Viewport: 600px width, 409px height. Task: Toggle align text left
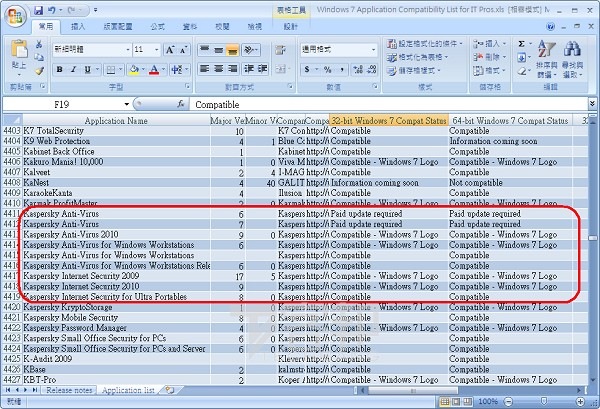tap(205, 69)
